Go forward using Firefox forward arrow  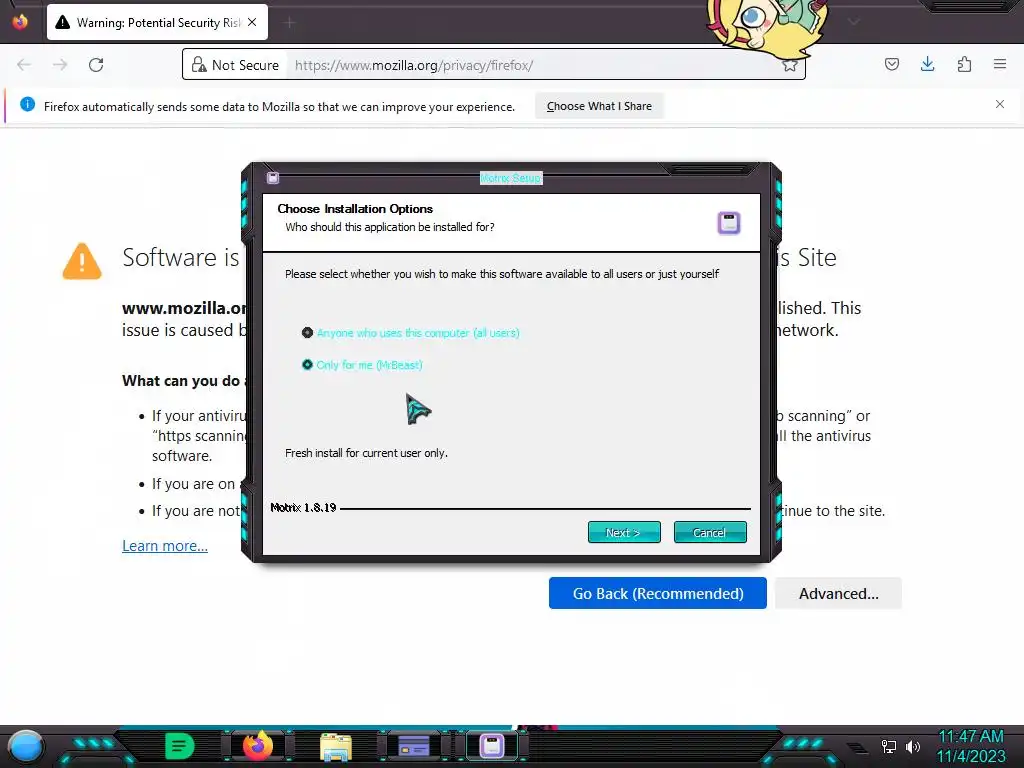point(60,65)
